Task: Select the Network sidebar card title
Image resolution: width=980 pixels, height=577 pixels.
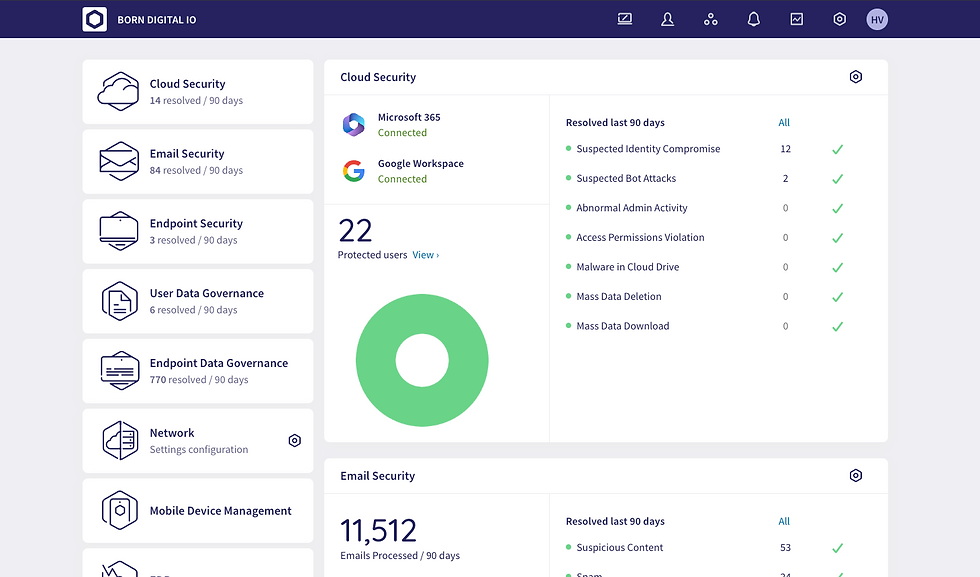Action: (172, 433)
